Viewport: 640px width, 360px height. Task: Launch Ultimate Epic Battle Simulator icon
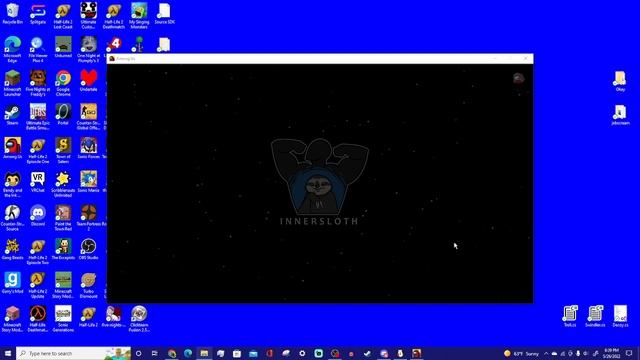coord(38,117)
